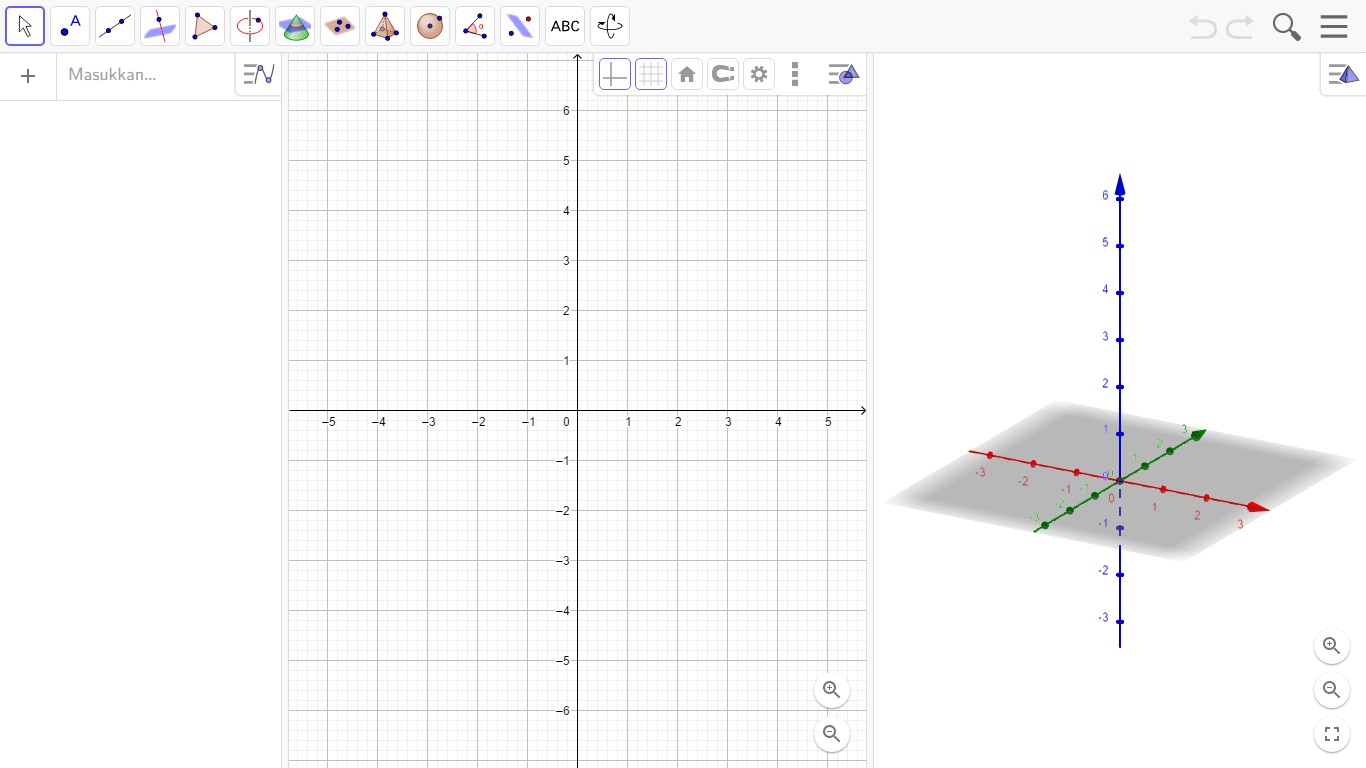Pick the Sphere tool
This screenshot has height=768, width=1366.
click(429, 25)
